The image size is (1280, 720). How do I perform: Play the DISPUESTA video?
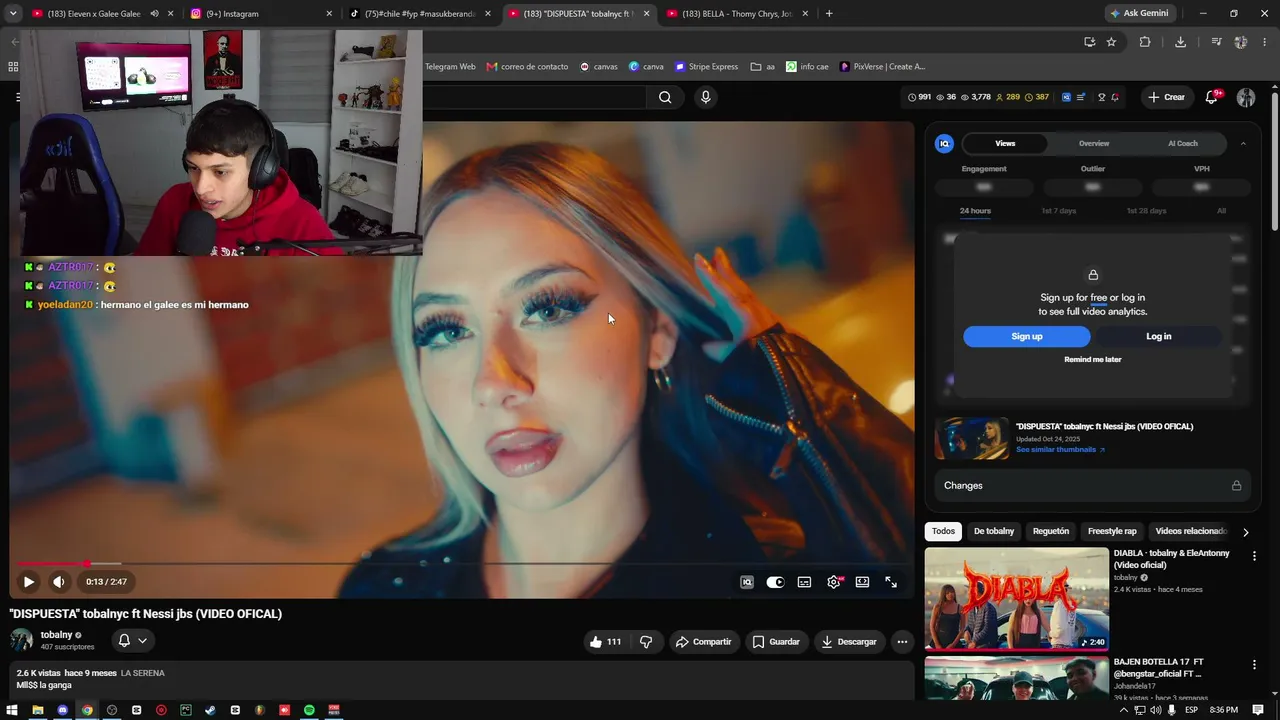coord(28,582)
